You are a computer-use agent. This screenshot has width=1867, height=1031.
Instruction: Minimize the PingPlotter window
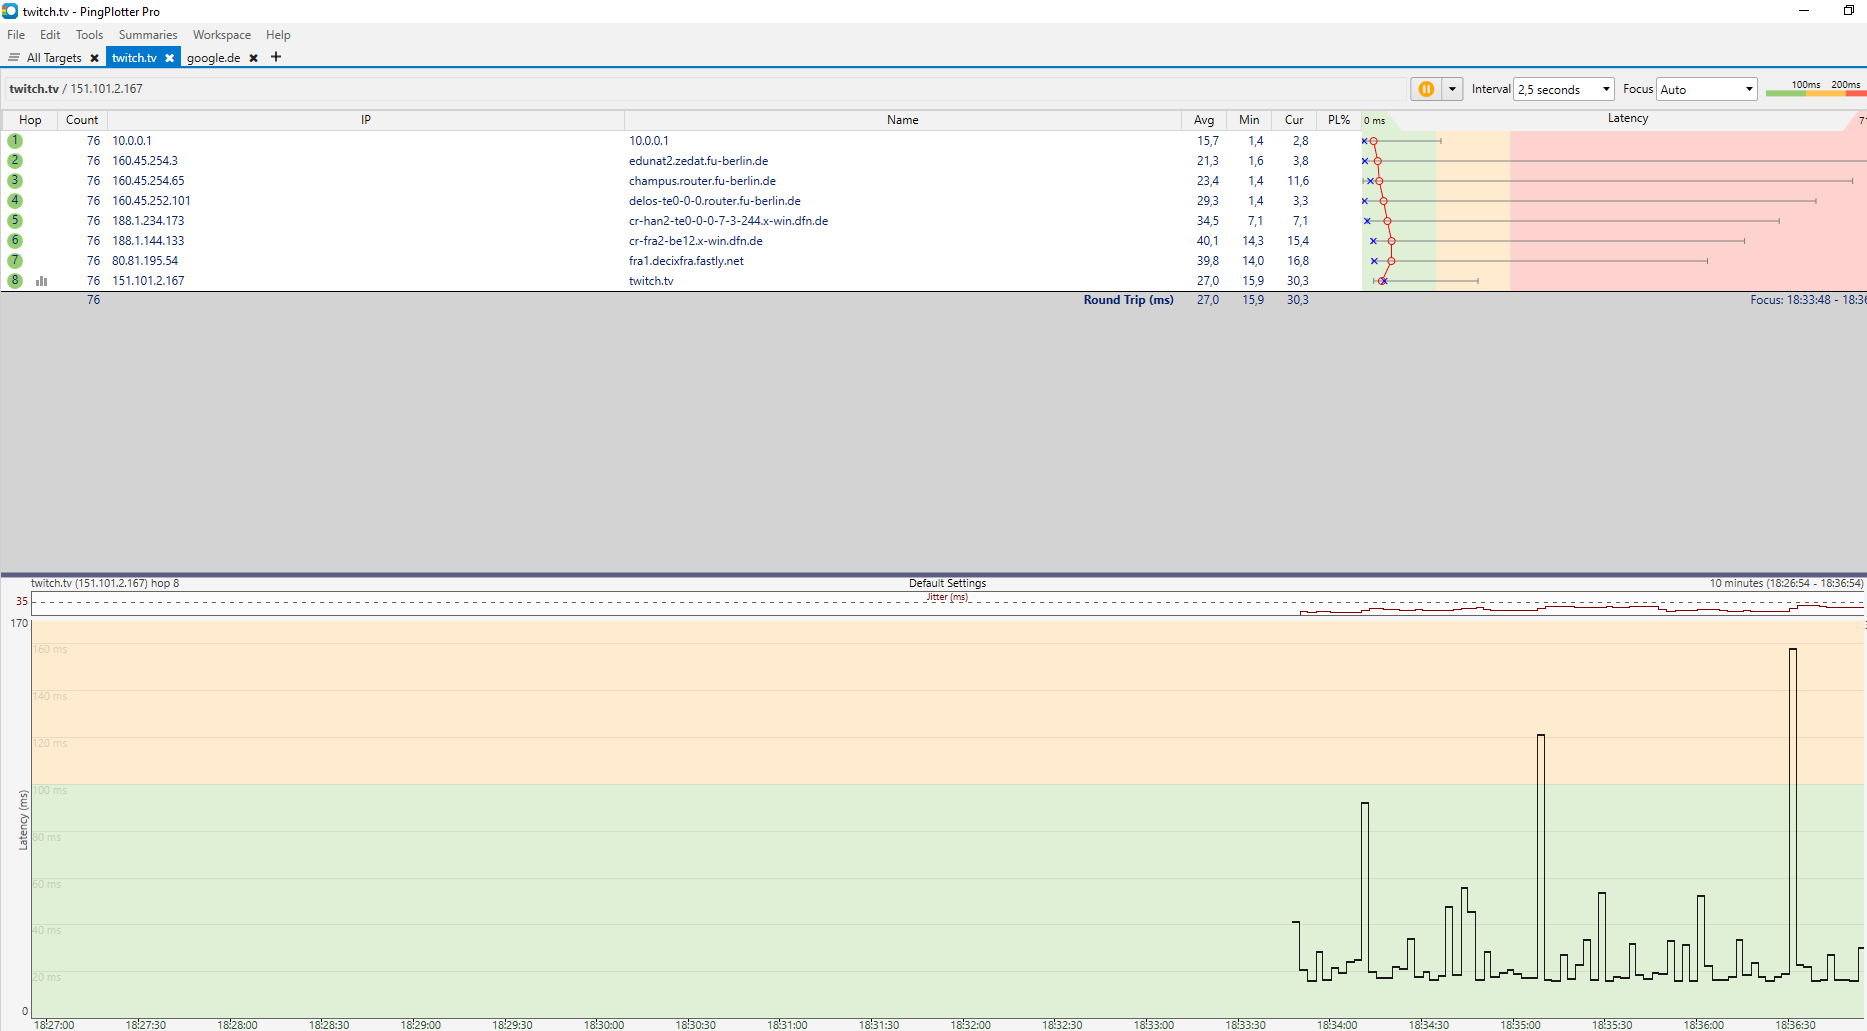(x=1804, y=11)
